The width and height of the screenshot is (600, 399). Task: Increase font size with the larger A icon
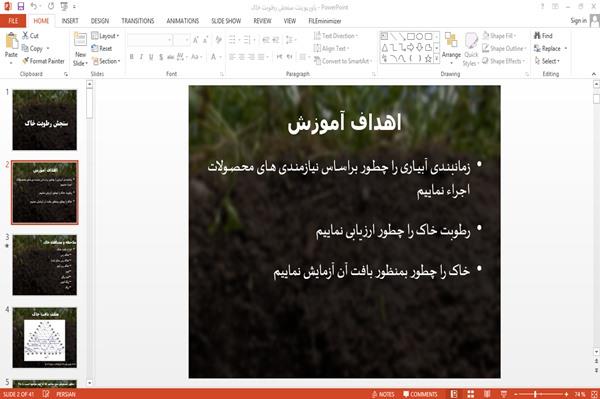tap(196, 40)
